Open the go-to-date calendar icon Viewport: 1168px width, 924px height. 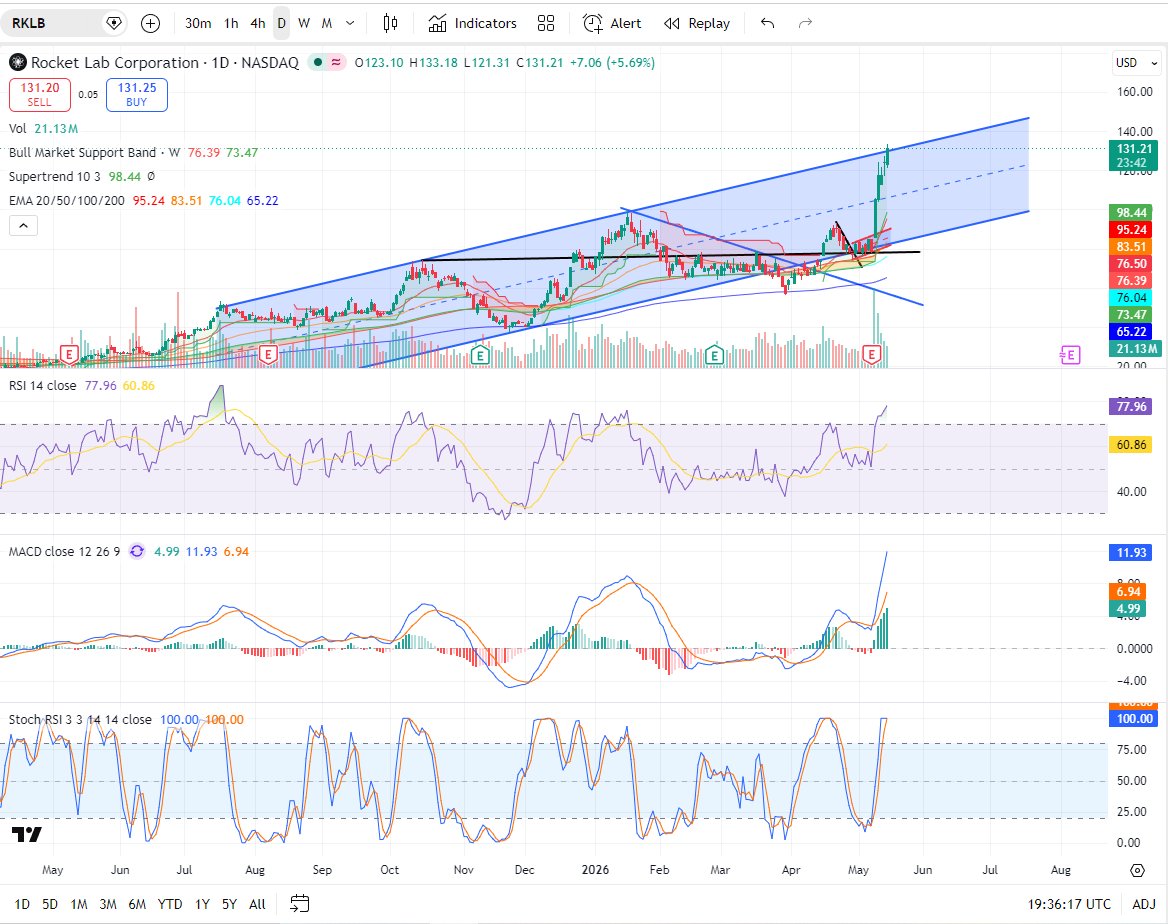tap(299, 904)
